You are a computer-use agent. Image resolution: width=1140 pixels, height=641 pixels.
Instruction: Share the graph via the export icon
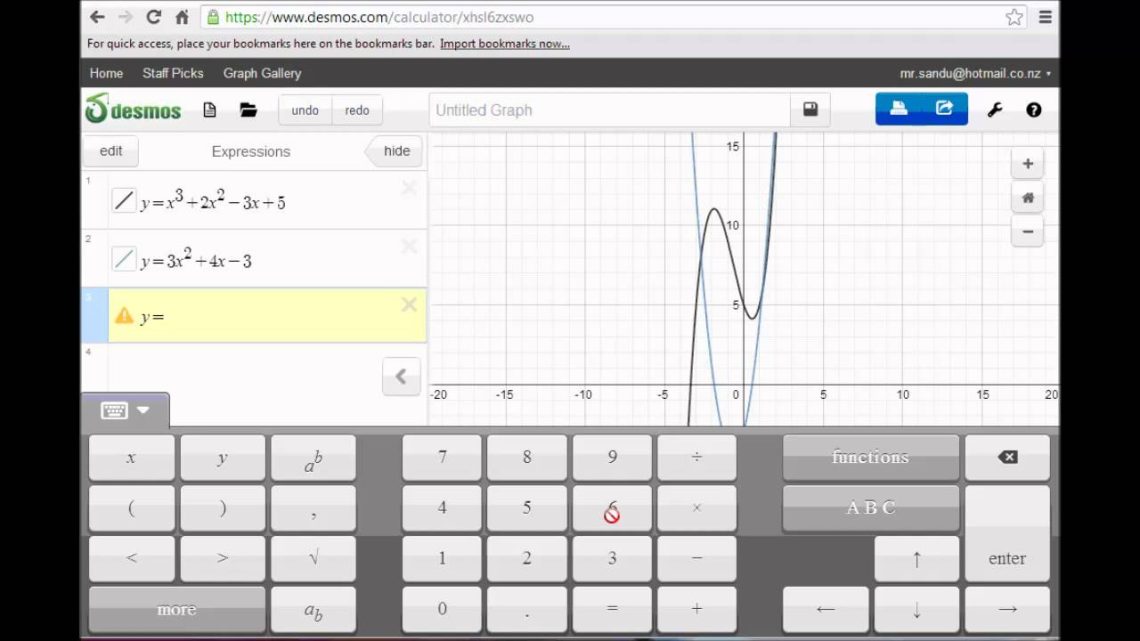(945, 109)
